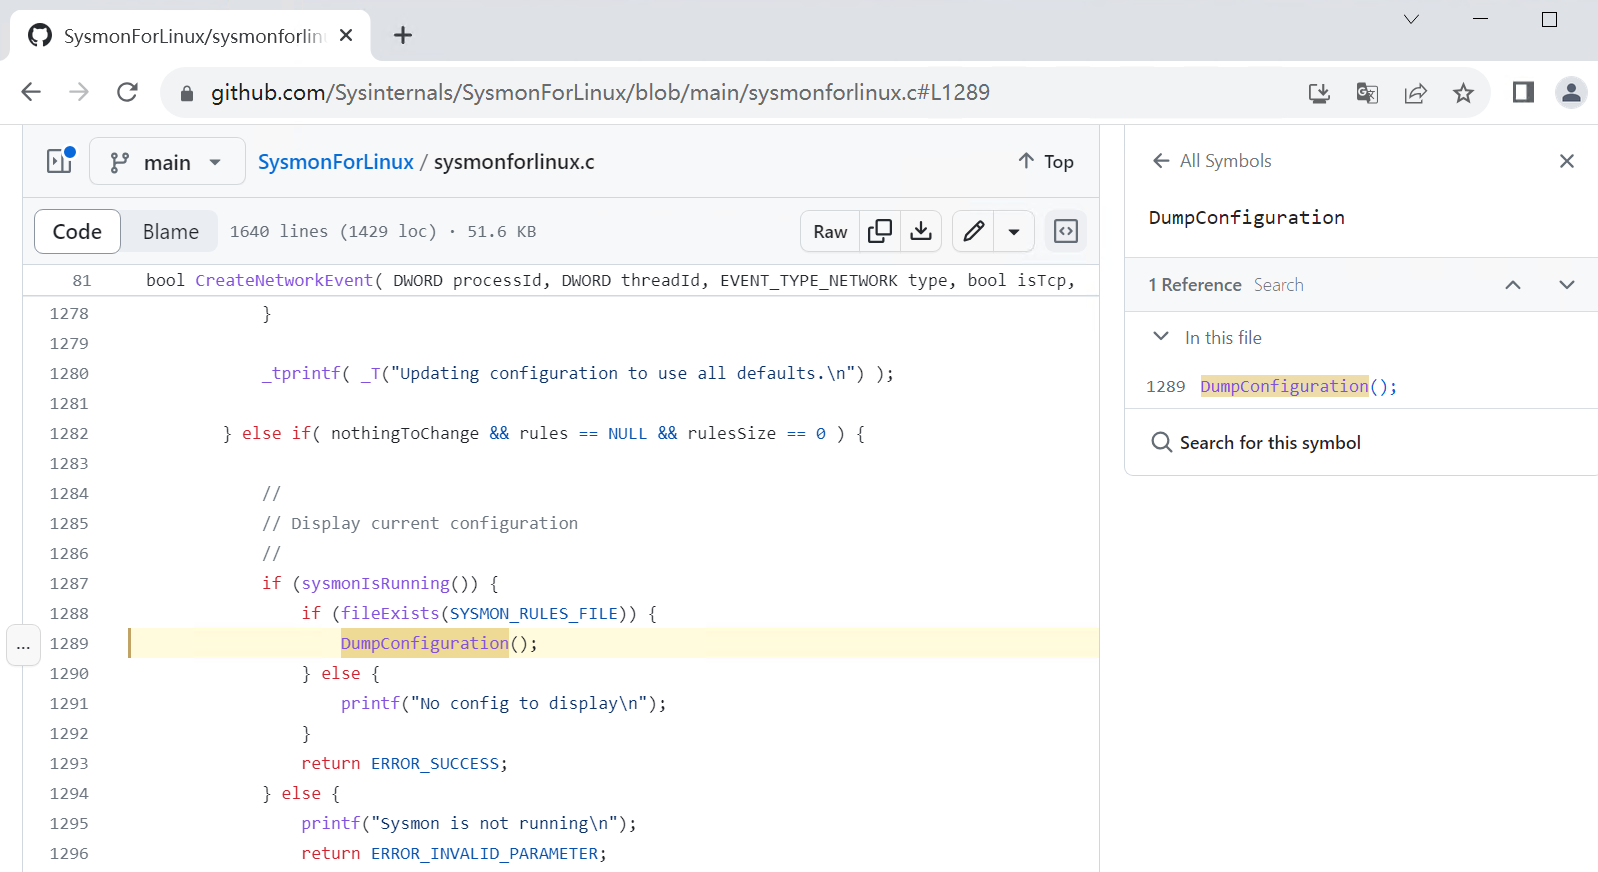Open tab search chevron
This screenshot has width=1598, height=872.
tap(1411, 19)
